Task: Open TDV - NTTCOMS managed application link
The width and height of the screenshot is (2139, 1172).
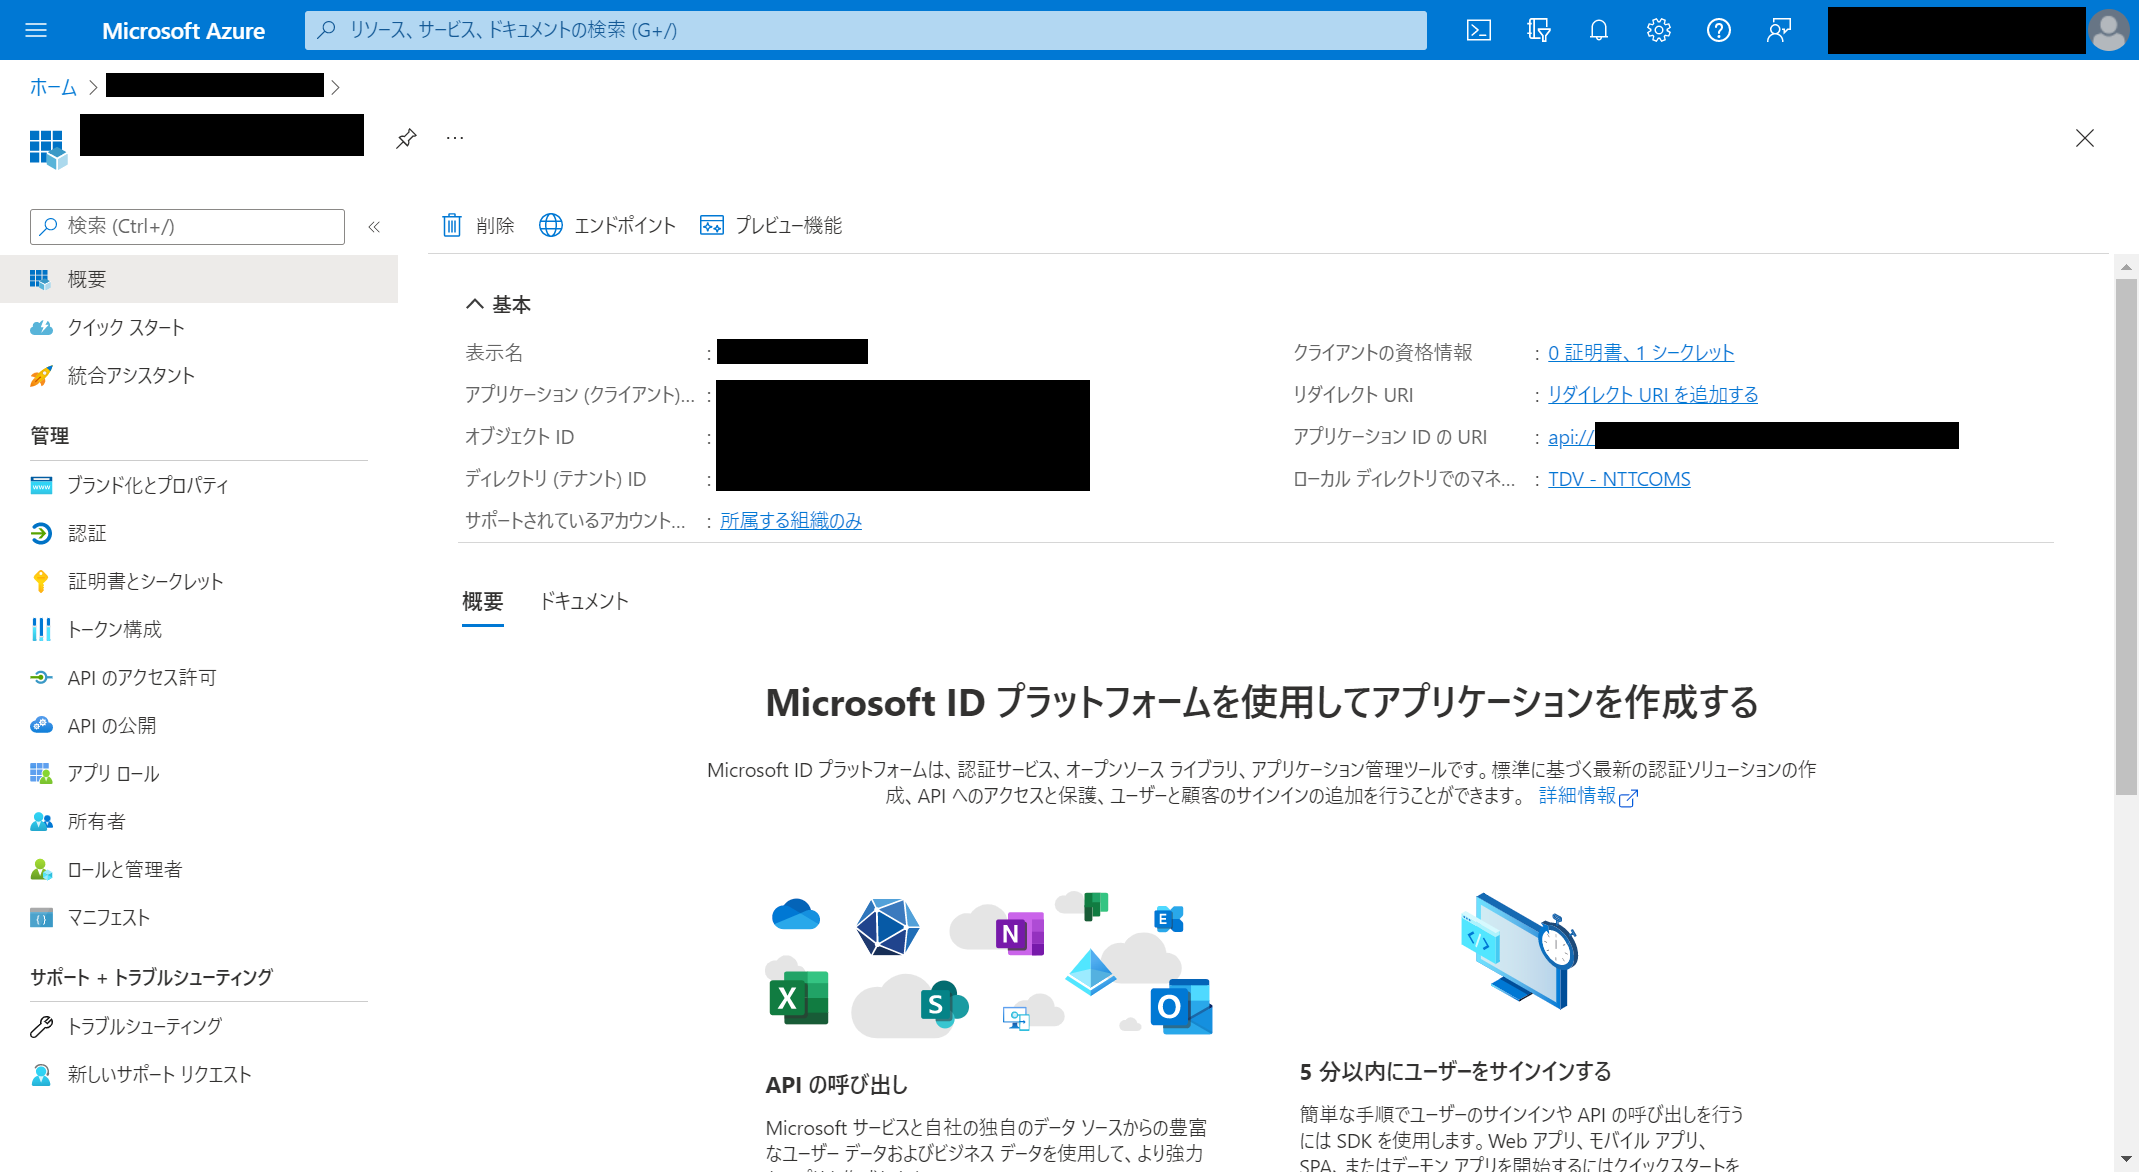Action: pos(1619,478)
